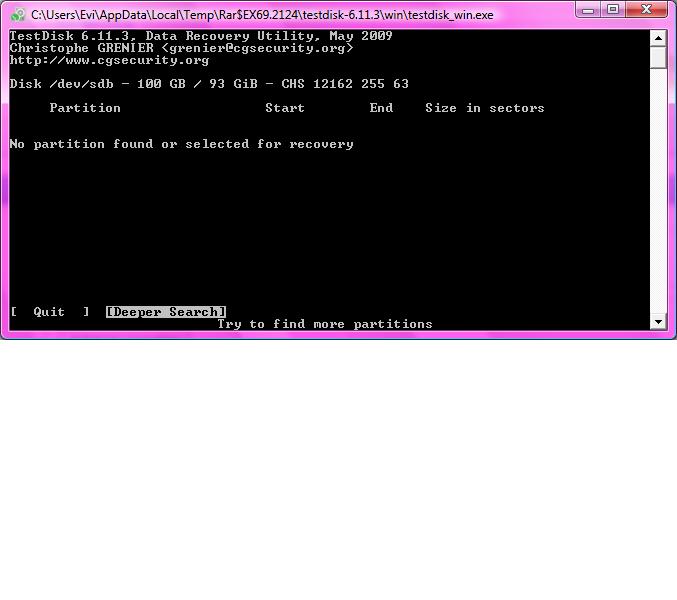The width and height of the screenshot is (677, 600).
Task: Click the scrollbar up arrow
Action: pos(658,38)
